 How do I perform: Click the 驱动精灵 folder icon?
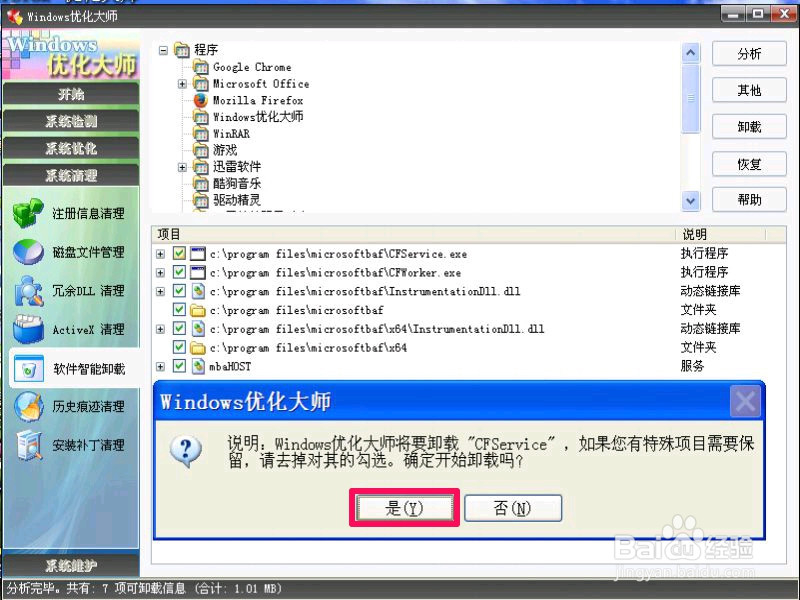pos(201,200)
